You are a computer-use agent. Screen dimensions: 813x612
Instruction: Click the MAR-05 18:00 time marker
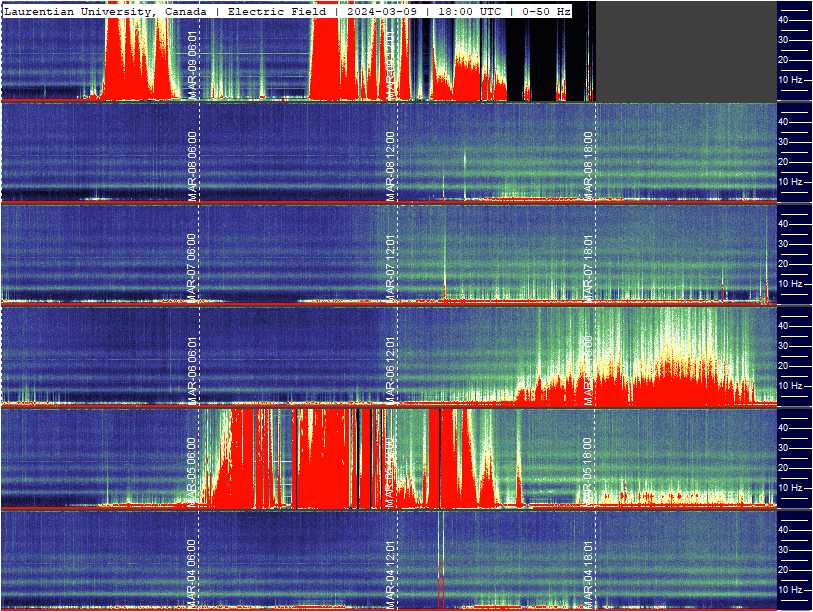pos(588,472)
